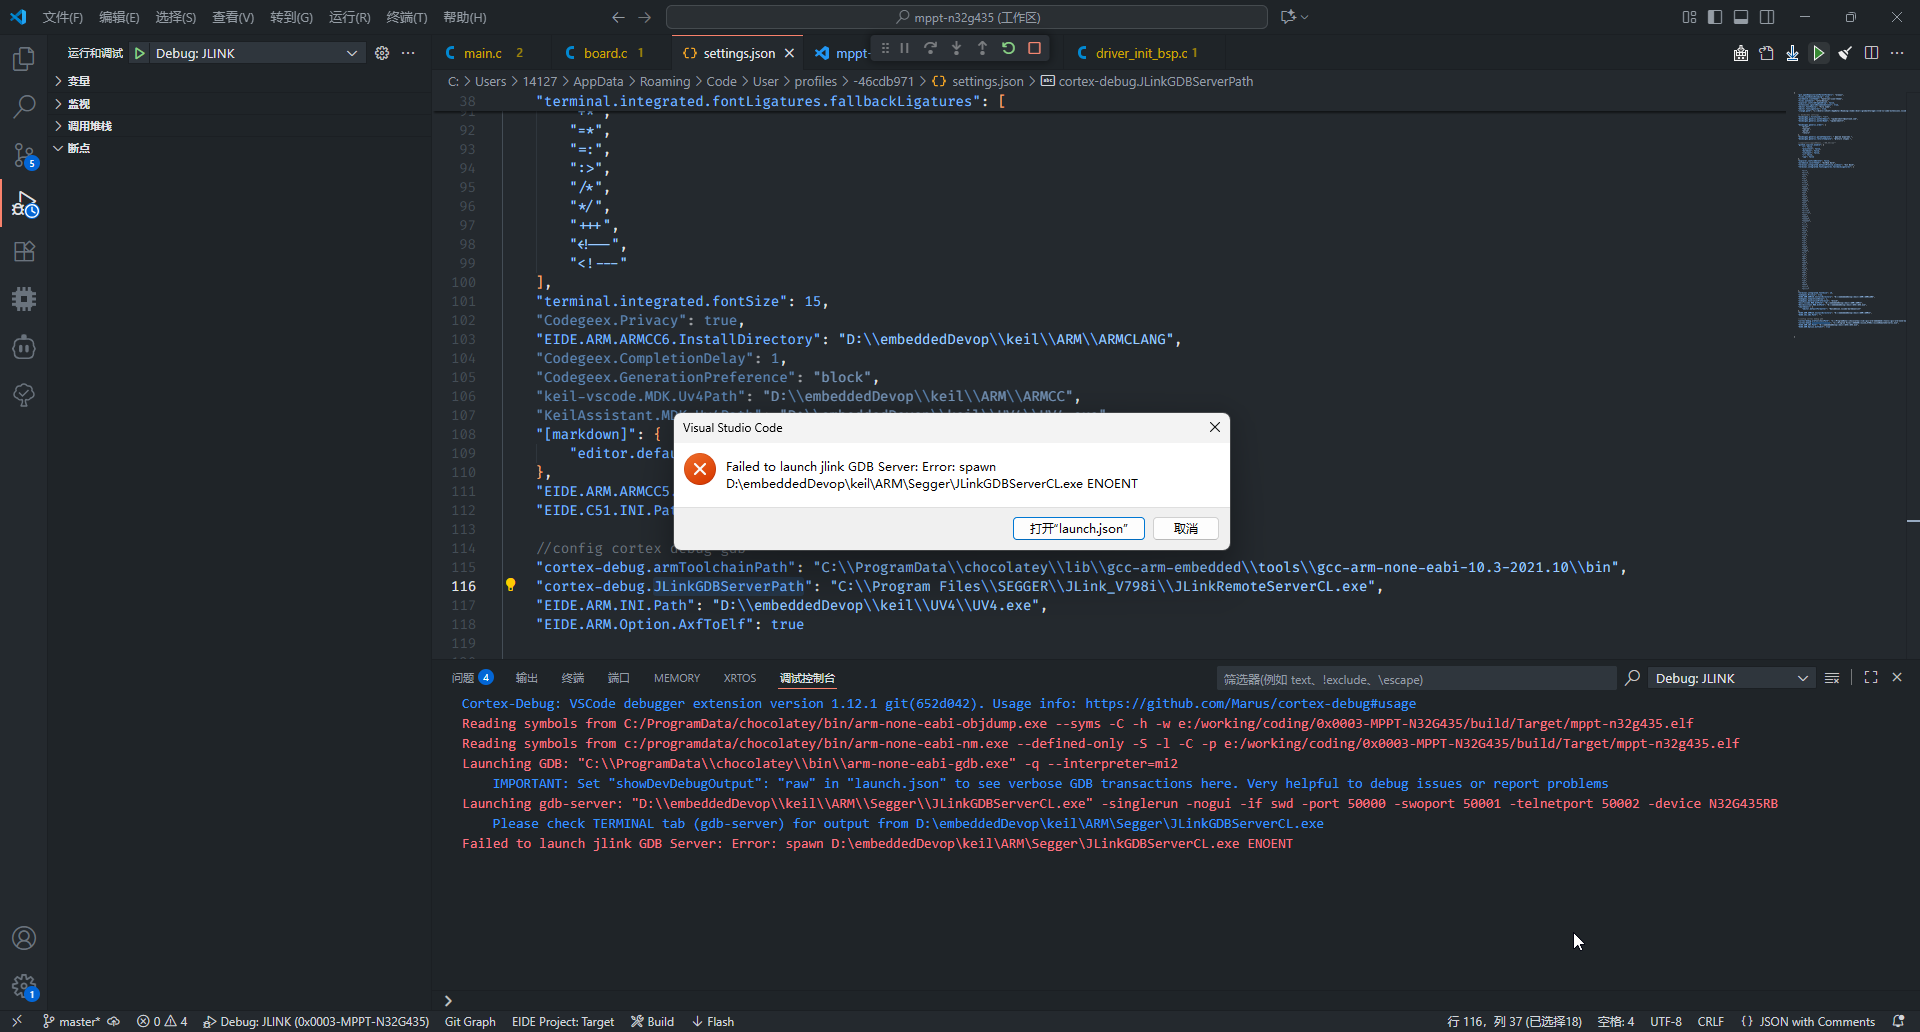
Task: Expand the 变量 section
Action: [78, 81]
